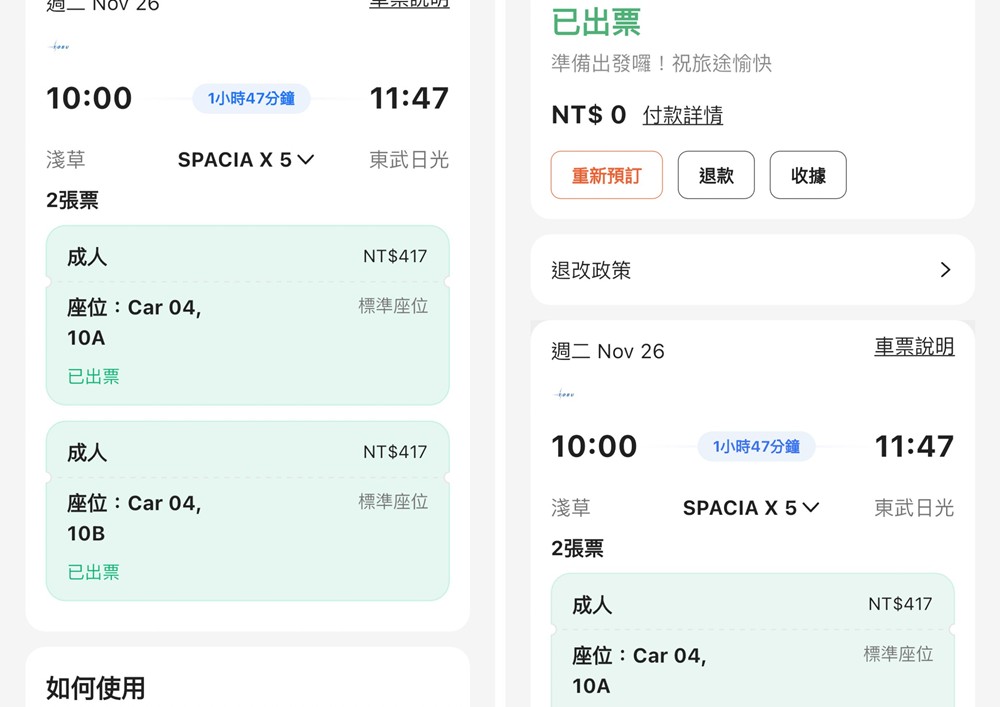
Task: Click the 1小時47分鐘 duration badge on left
Action: [251, 98]
